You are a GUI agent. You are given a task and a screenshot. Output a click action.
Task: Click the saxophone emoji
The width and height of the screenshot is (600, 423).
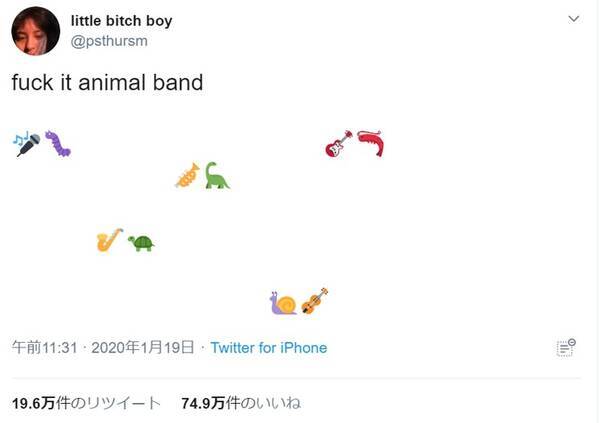tap(109, 240)
